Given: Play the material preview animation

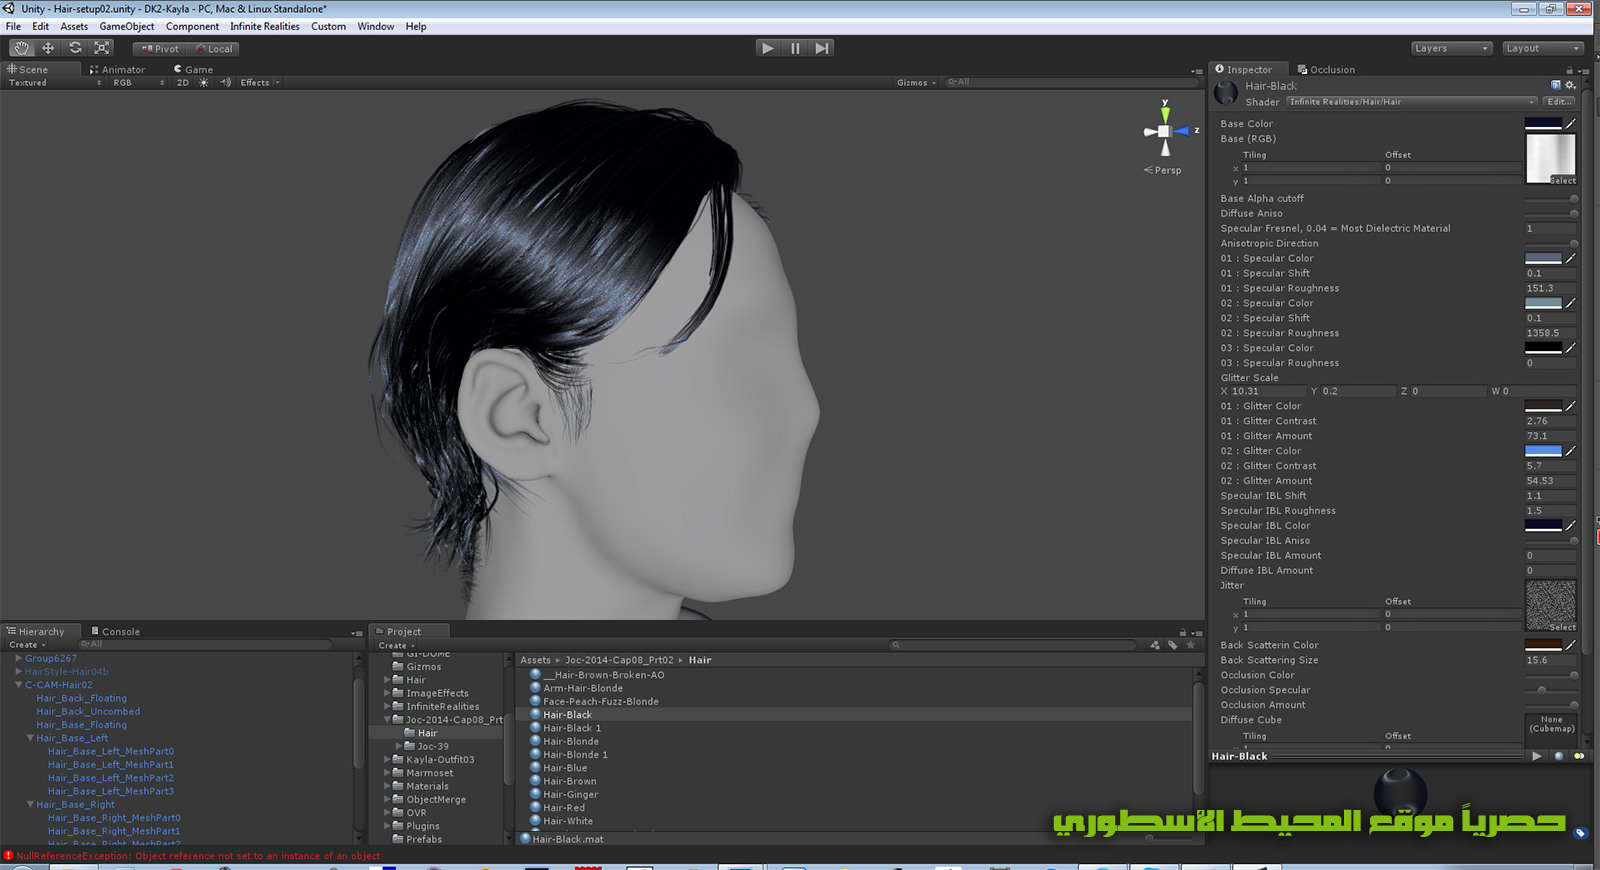Looking at the screenshot, I should coord(1537,756).
